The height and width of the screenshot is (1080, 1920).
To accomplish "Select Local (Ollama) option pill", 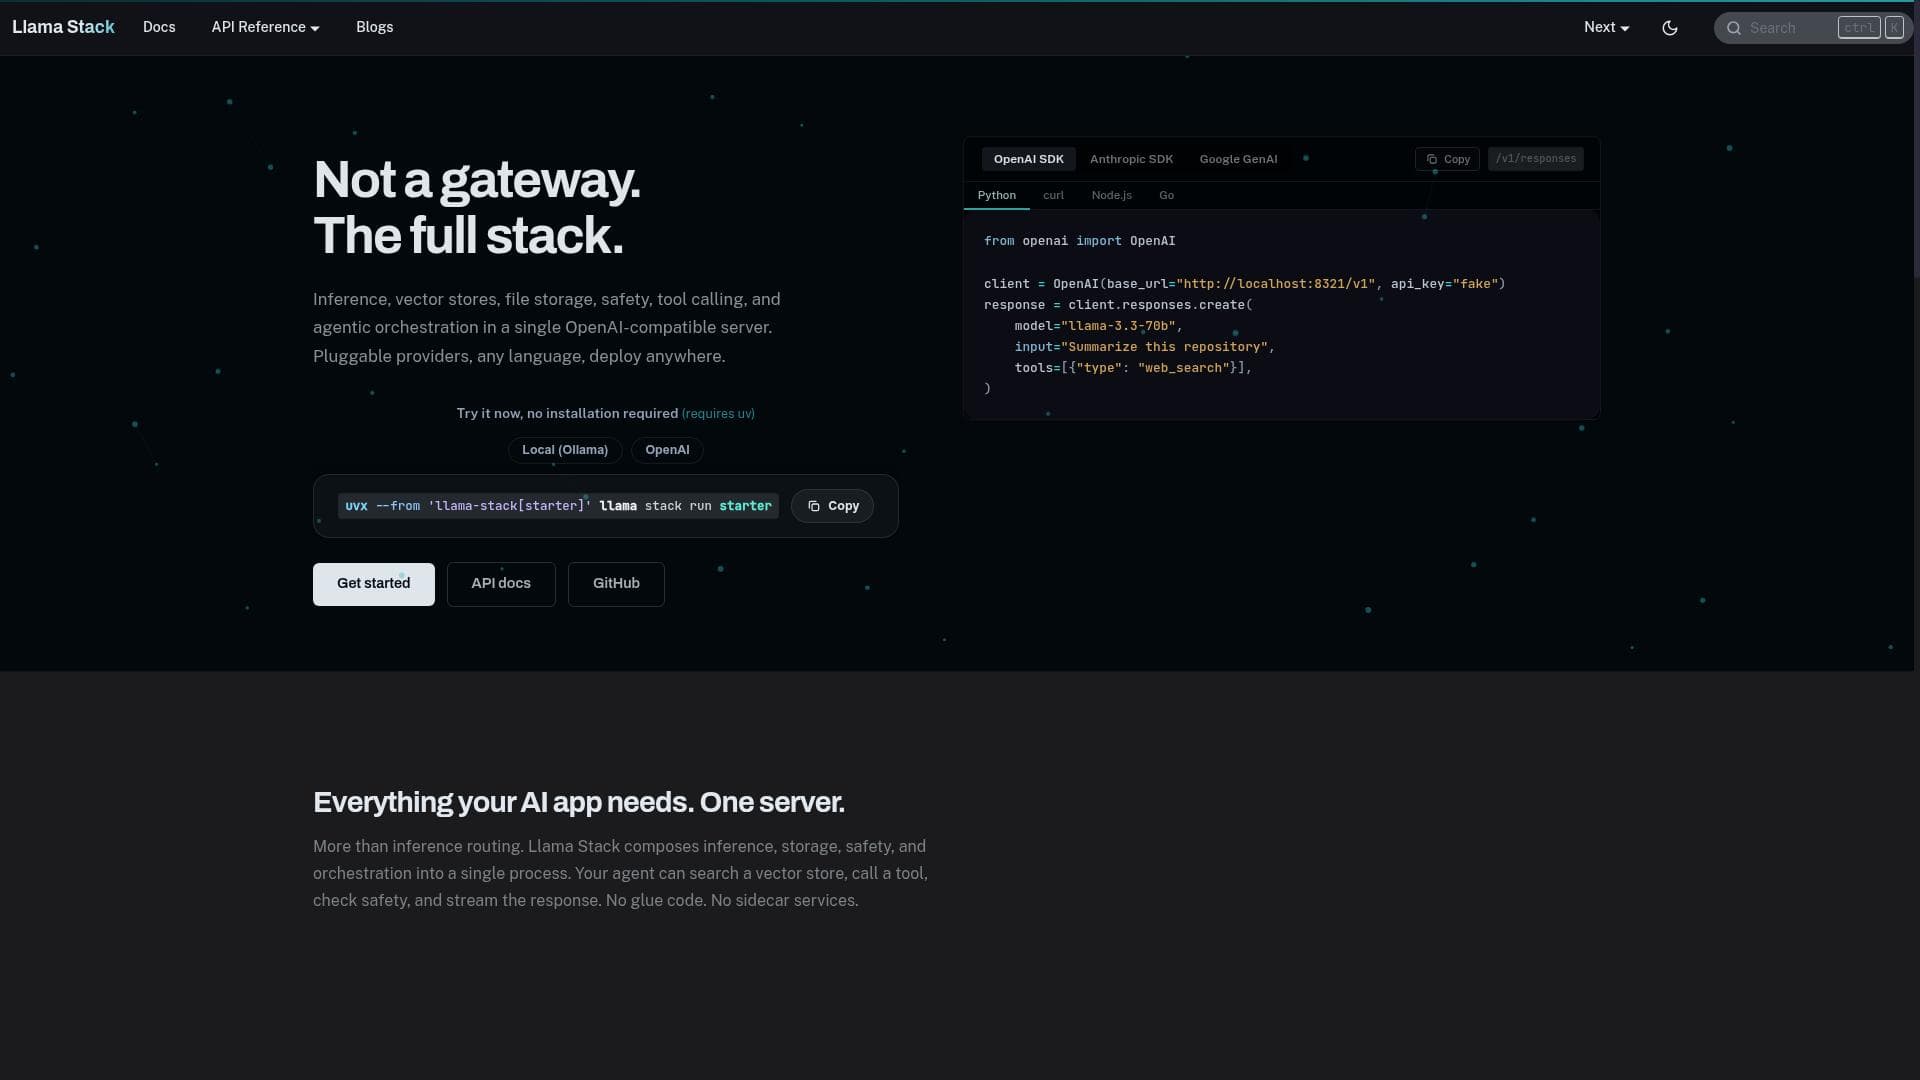I will (x=564, y=450).
